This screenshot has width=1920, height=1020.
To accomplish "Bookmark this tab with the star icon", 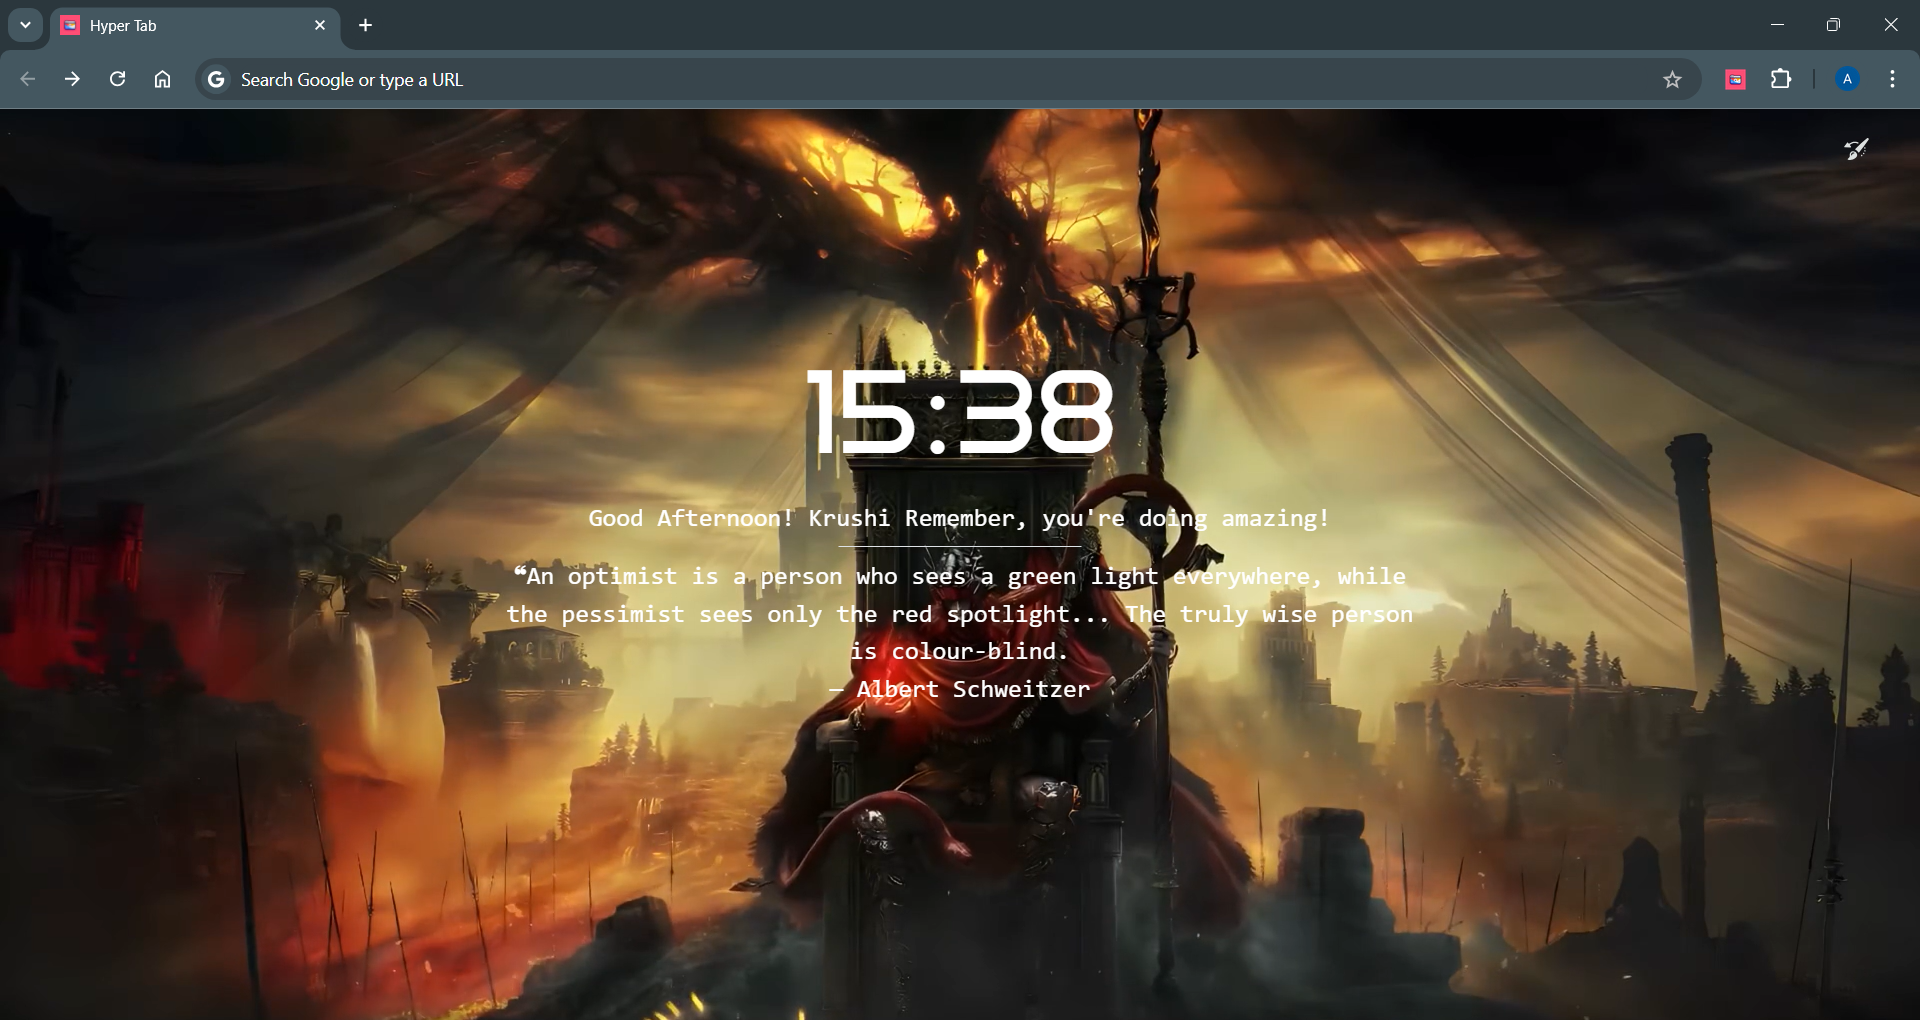I will click(1672, 79).
